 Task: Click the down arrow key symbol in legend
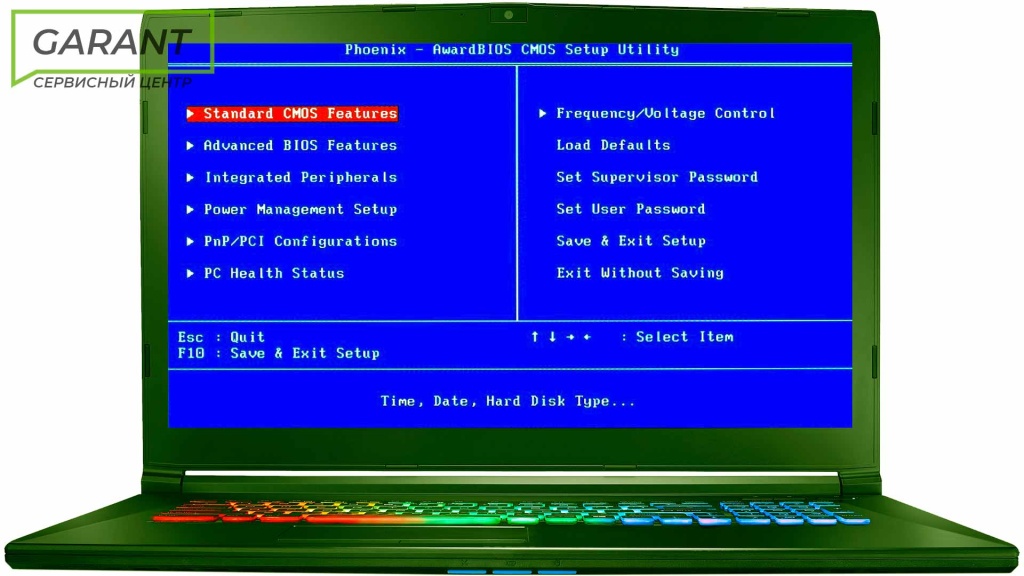tap(552, 337)
